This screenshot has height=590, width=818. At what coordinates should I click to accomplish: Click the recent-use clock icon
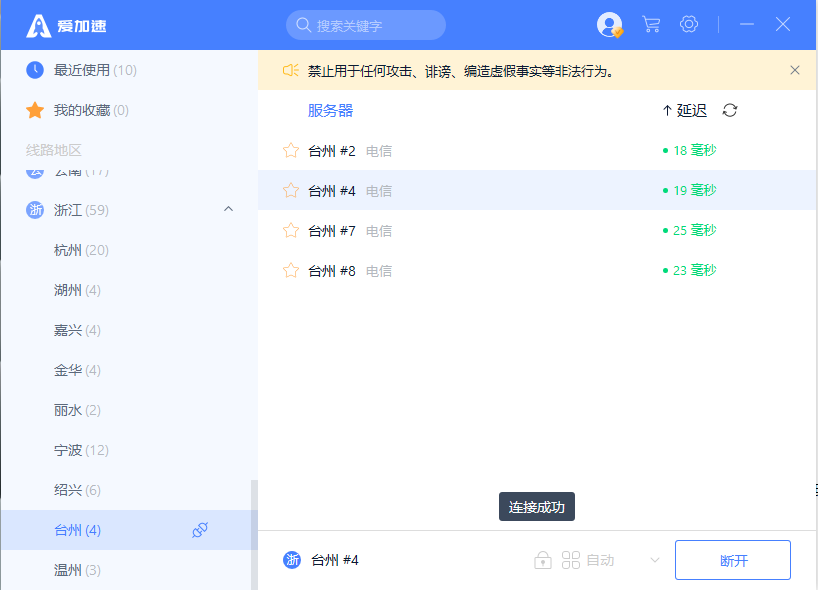pos(35,70)
